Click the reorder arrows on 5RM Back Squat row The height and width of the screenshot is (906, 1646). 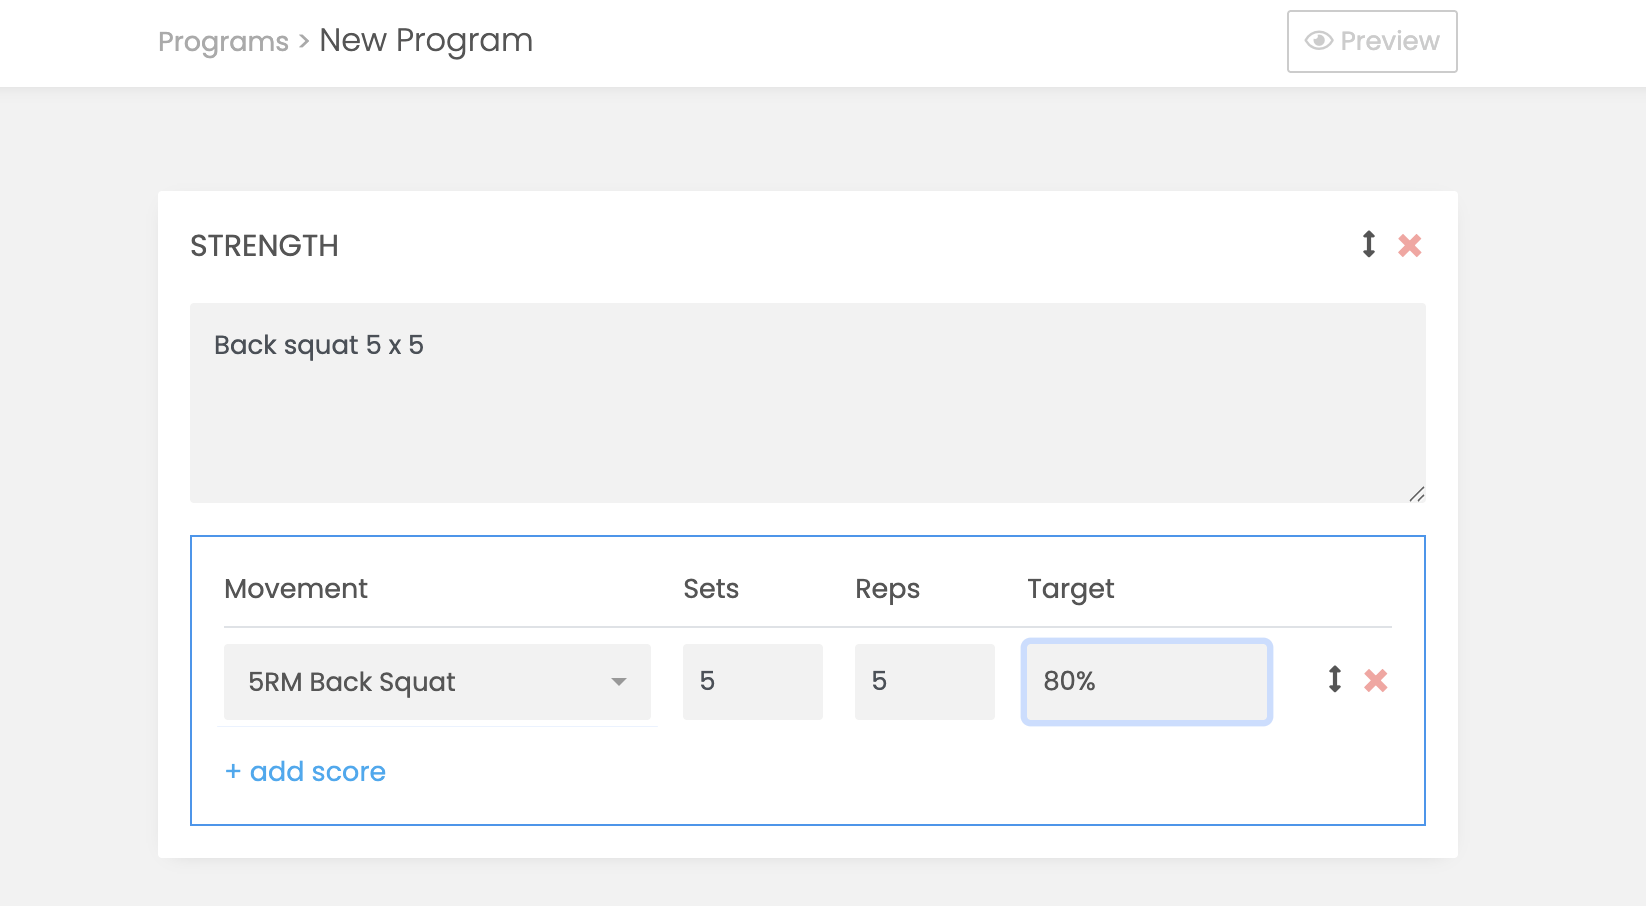pyautogui.click(x=1335, y=680)
